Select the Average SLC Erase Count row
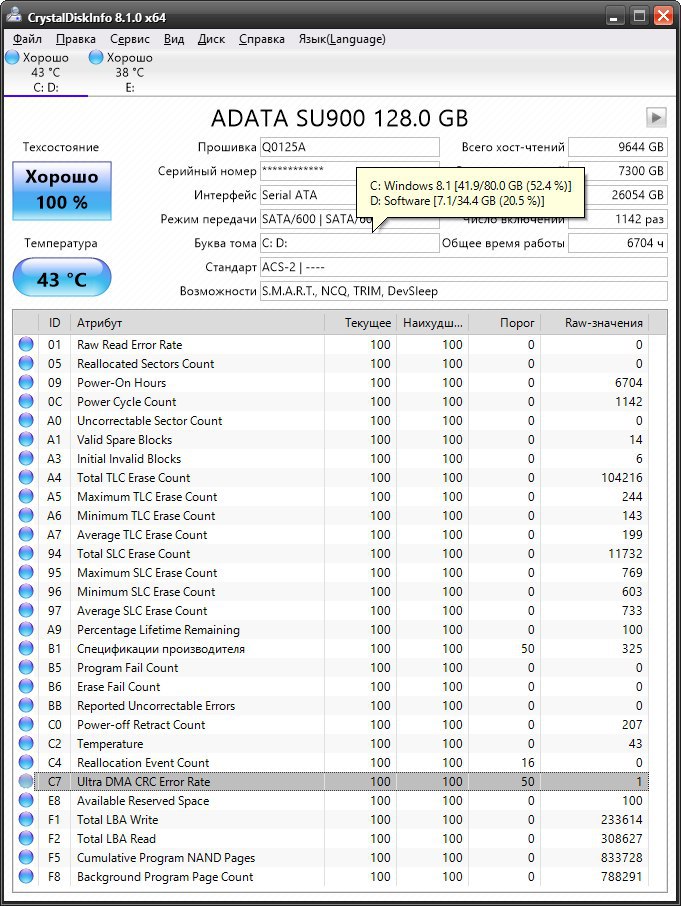The width and height of the screenshot is (681, 906). (331, 611)
